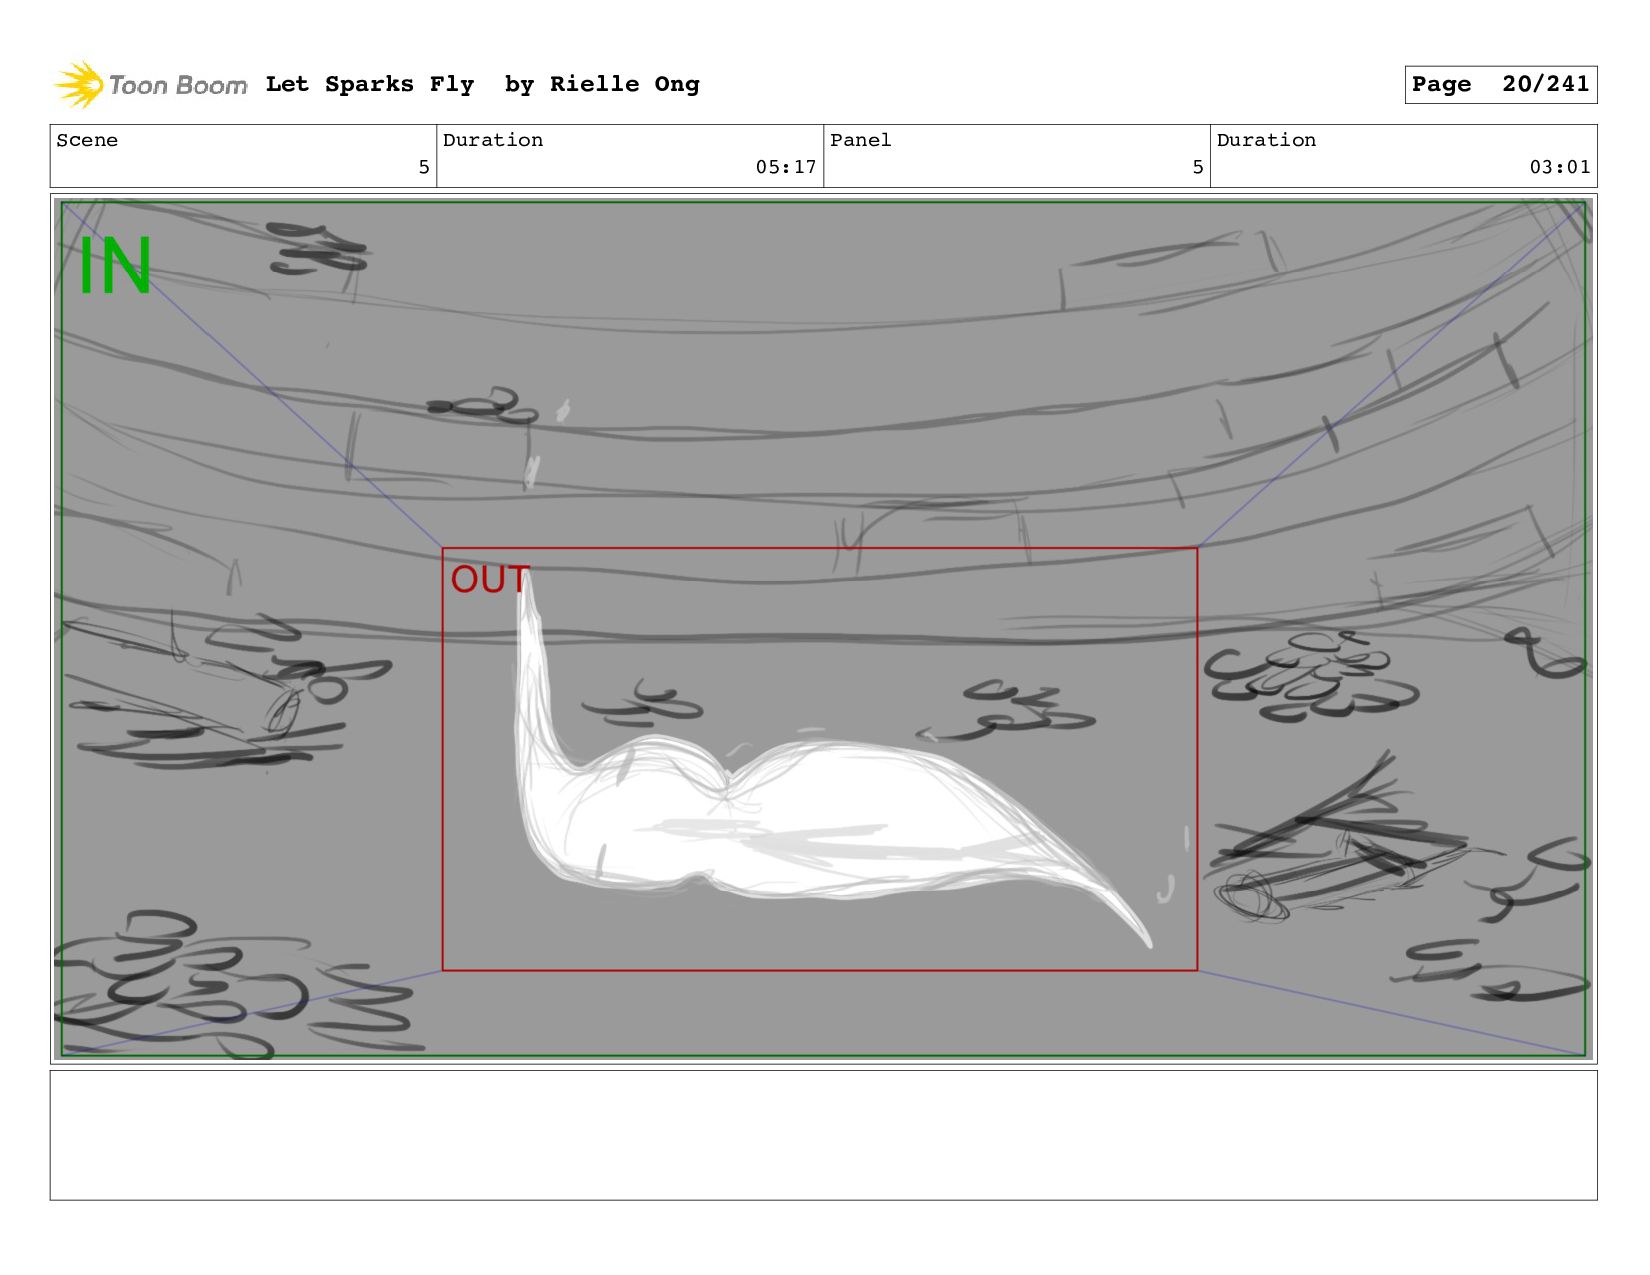Click the 'Panel' header label
Viewport: 1650px width, 1275px height.
click(x=860, y=140)
